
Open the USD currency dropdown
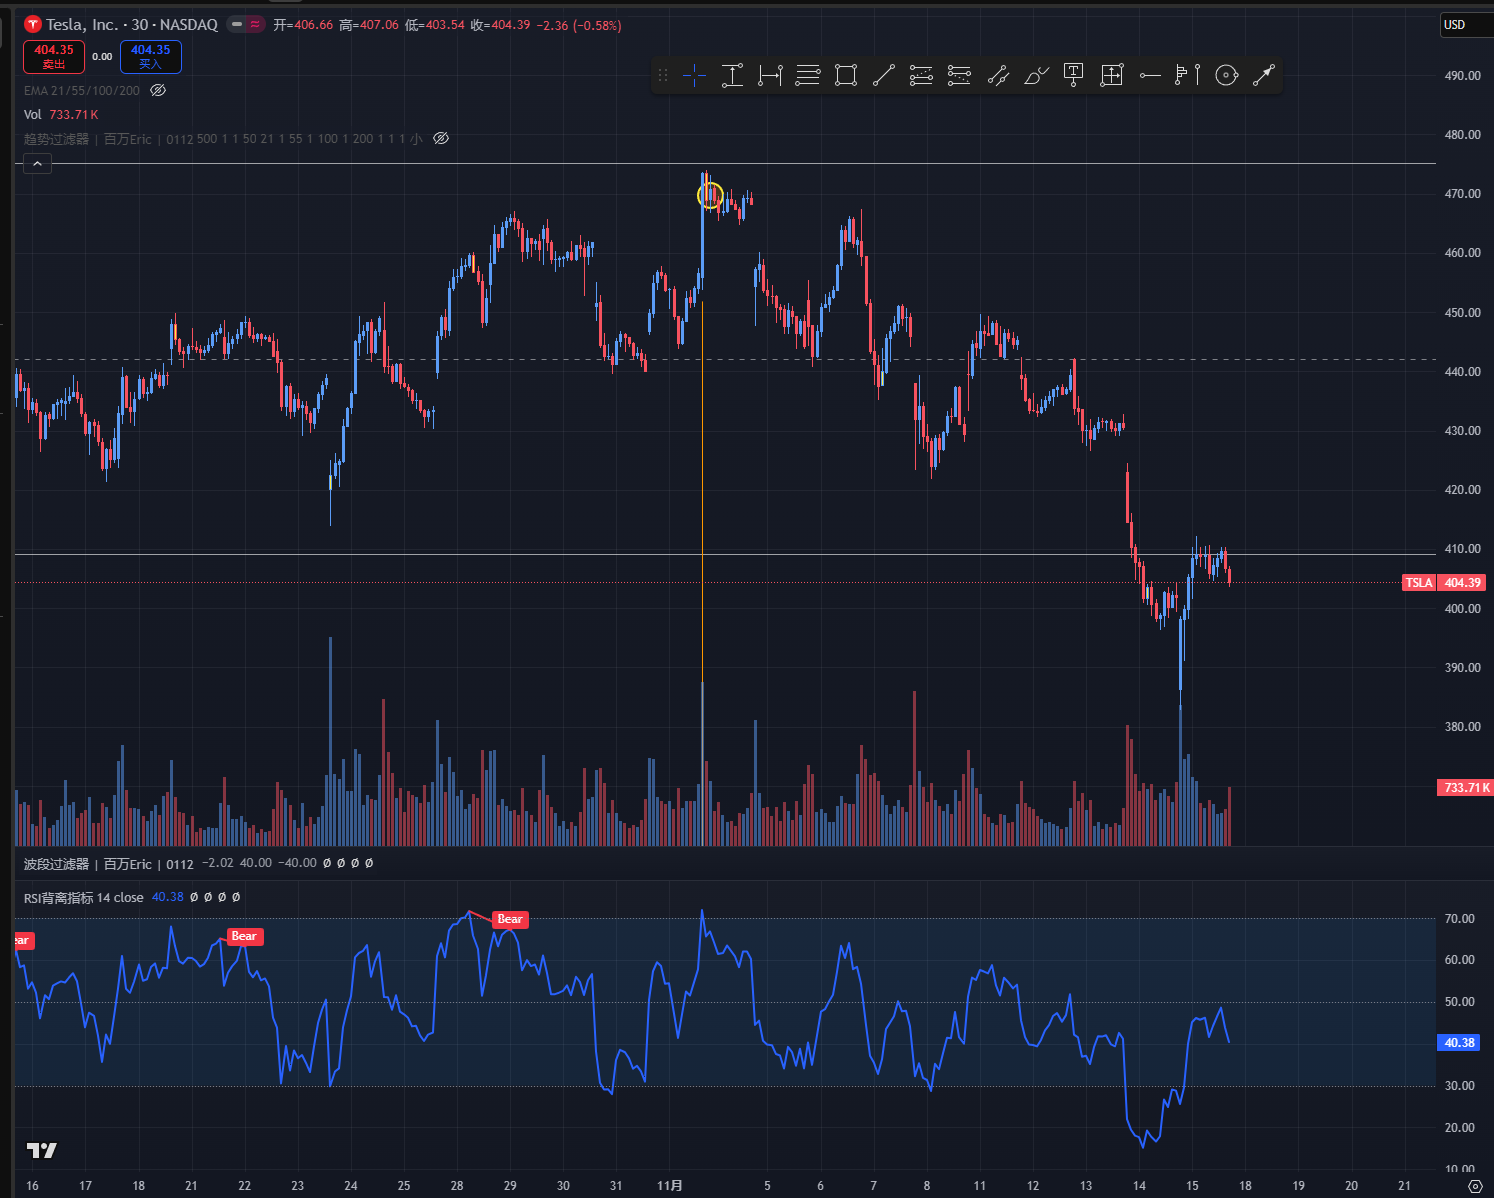pyautogui.click(x=1455, y=24)
